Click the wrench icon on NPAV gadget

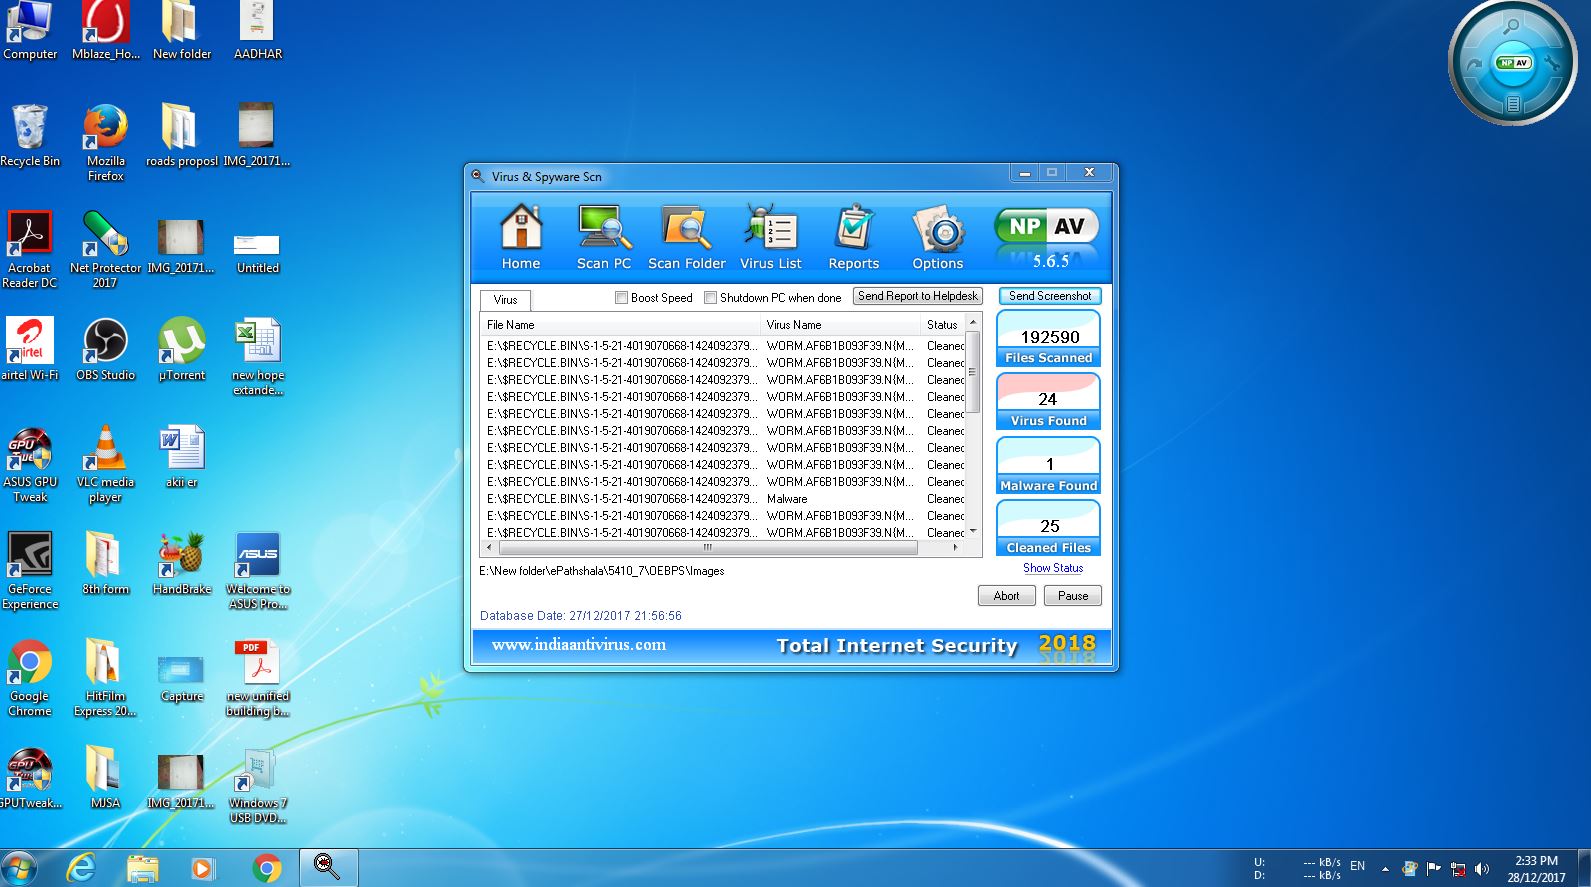point(1552,63)
